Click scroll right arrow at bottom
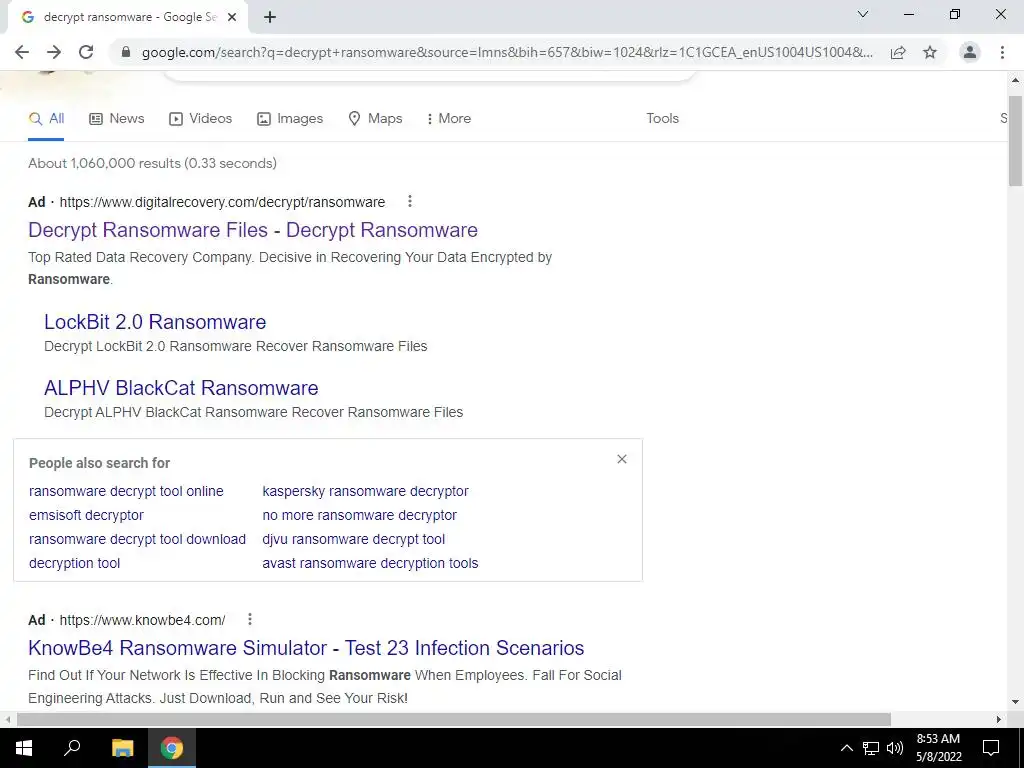1024x768 pixels. point(999,720)
